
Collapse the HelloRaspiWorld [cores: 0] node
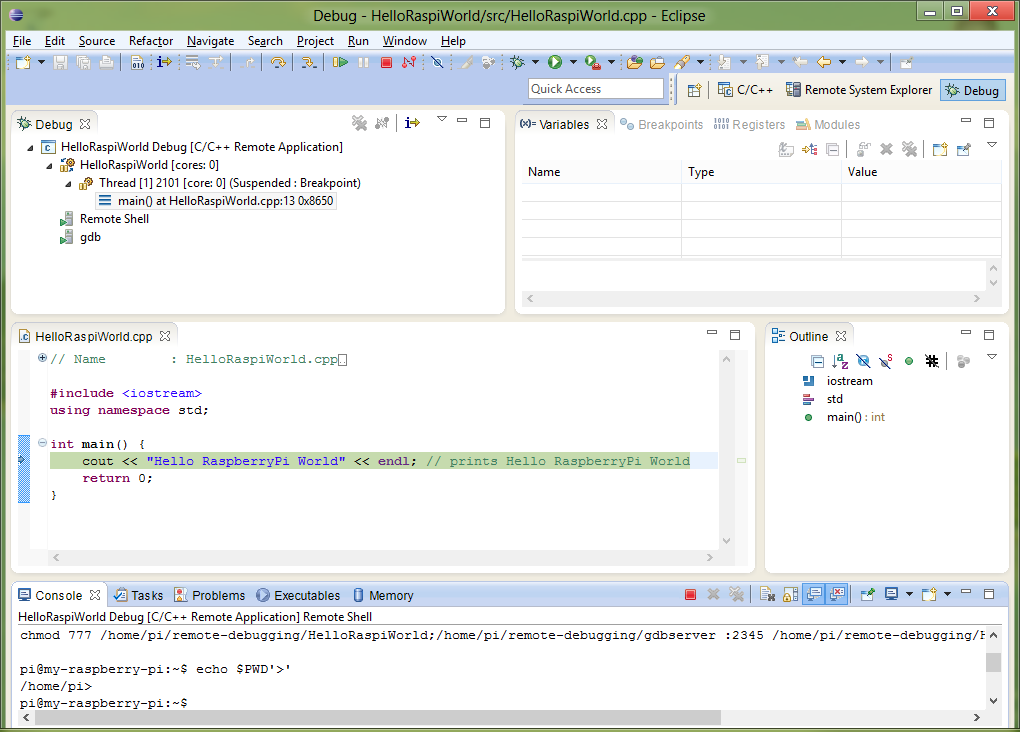tap(49, 166)
